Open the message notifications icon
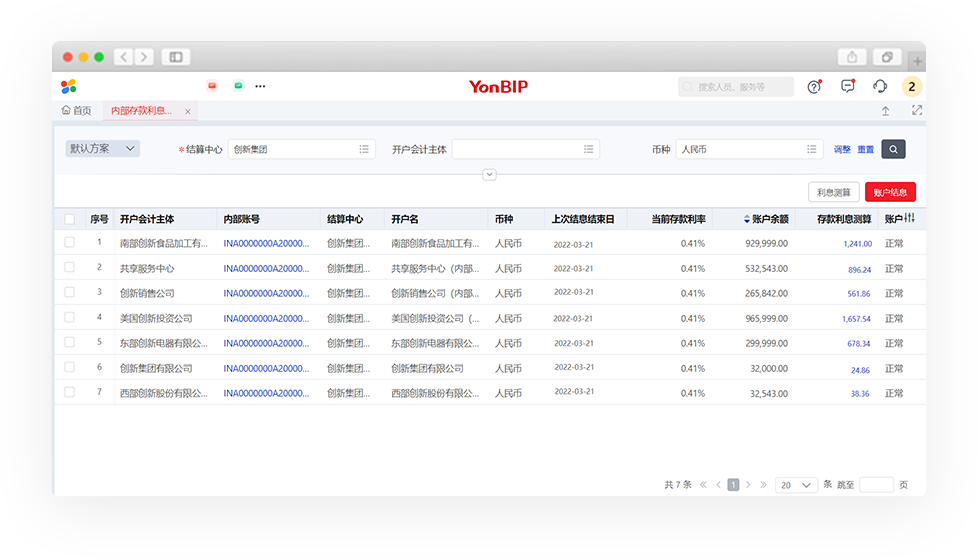Image resolution: width=978 pixels, height=558 pixels. tap(848, 87)
